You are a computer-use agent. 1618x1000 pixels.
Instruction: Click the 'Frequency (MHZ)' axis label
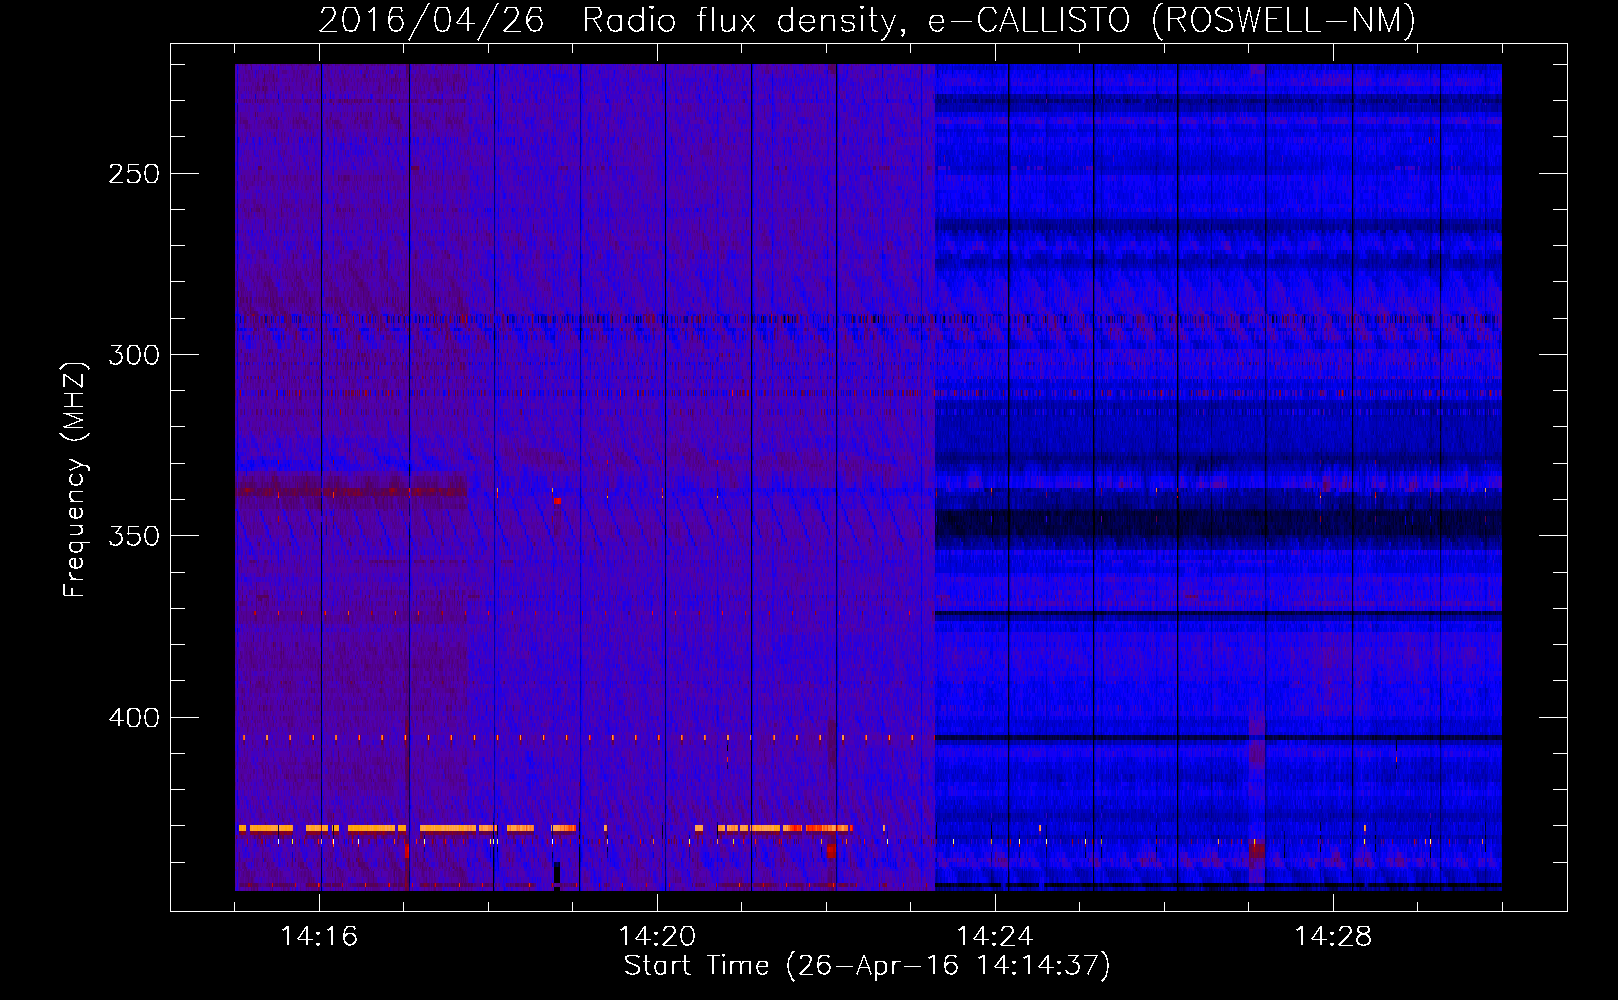click(x=75, y=479)
